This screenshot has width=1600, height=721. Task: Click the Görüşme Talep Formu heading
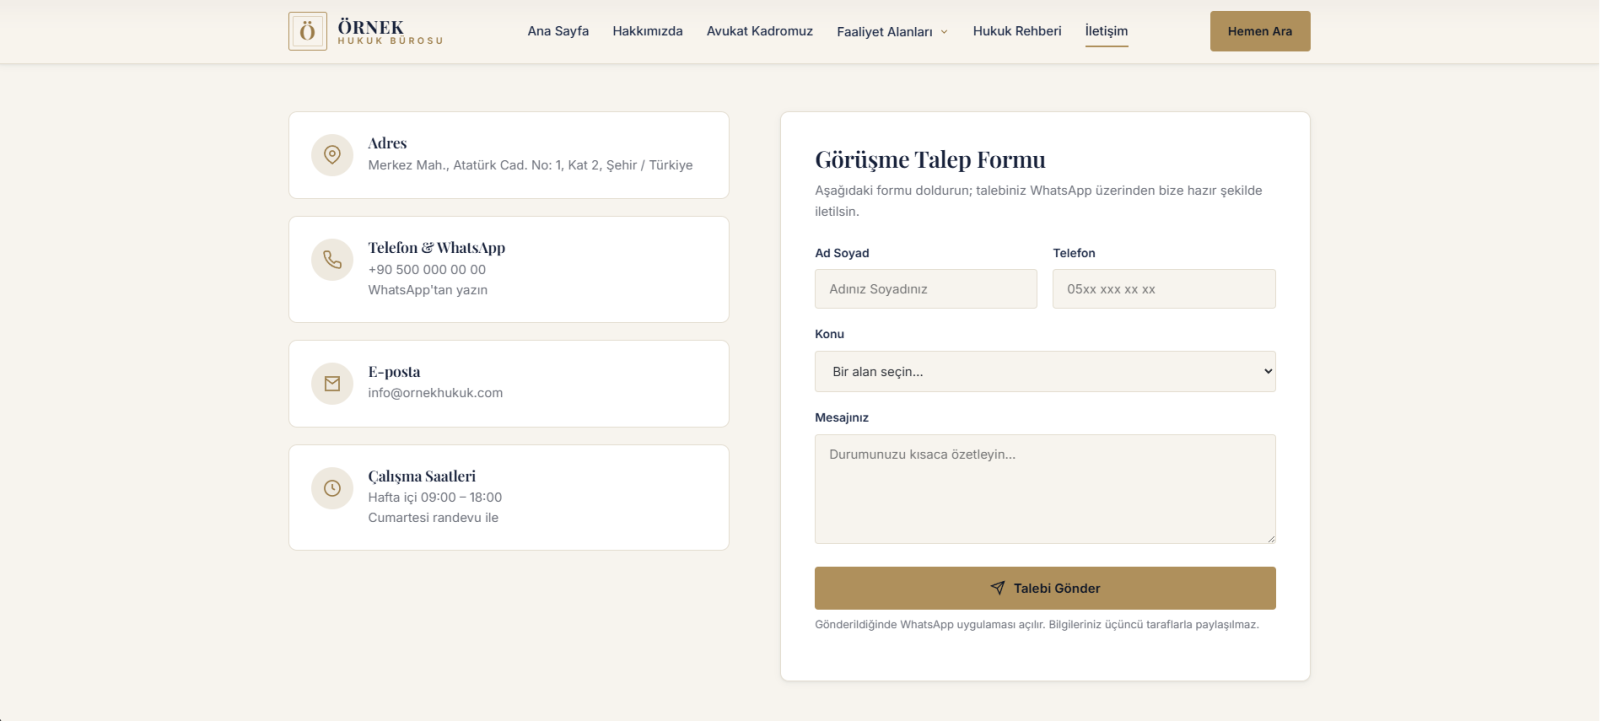pyautogui.click(x=930, y=160)
